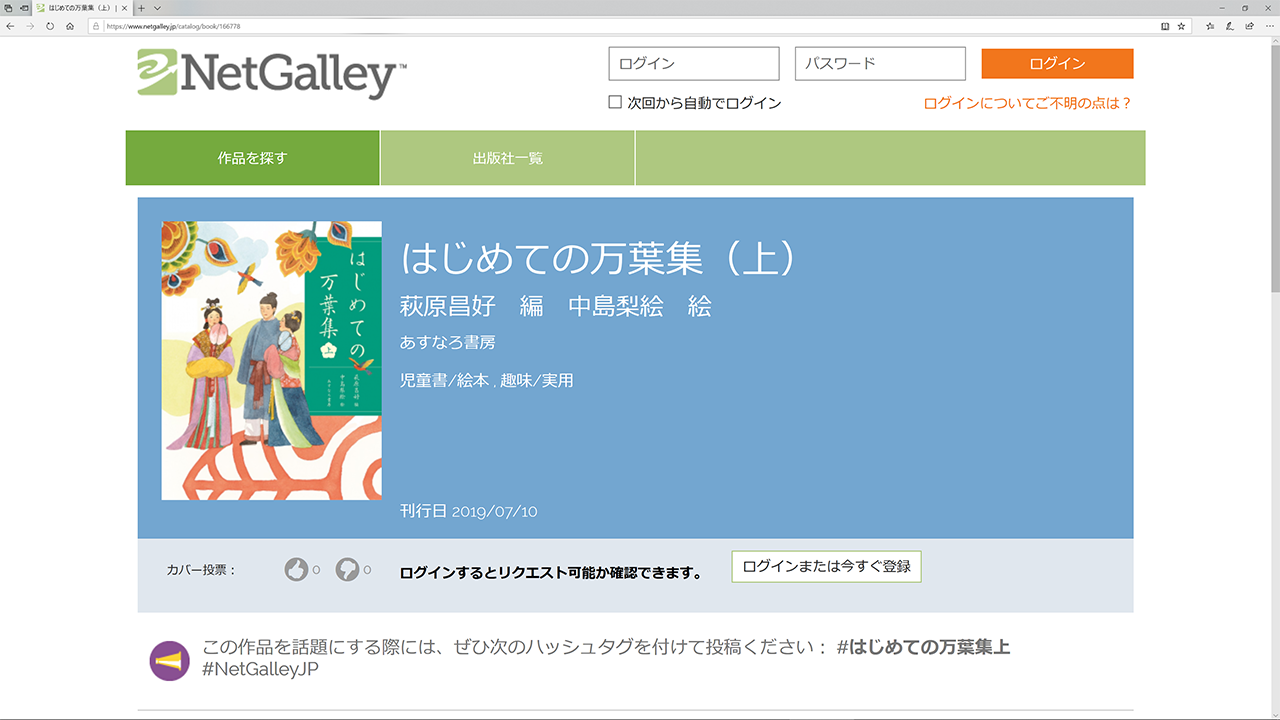1280x720 pixels.
Task: Click the title はじめての万葉集（上）
Action: 600,259
